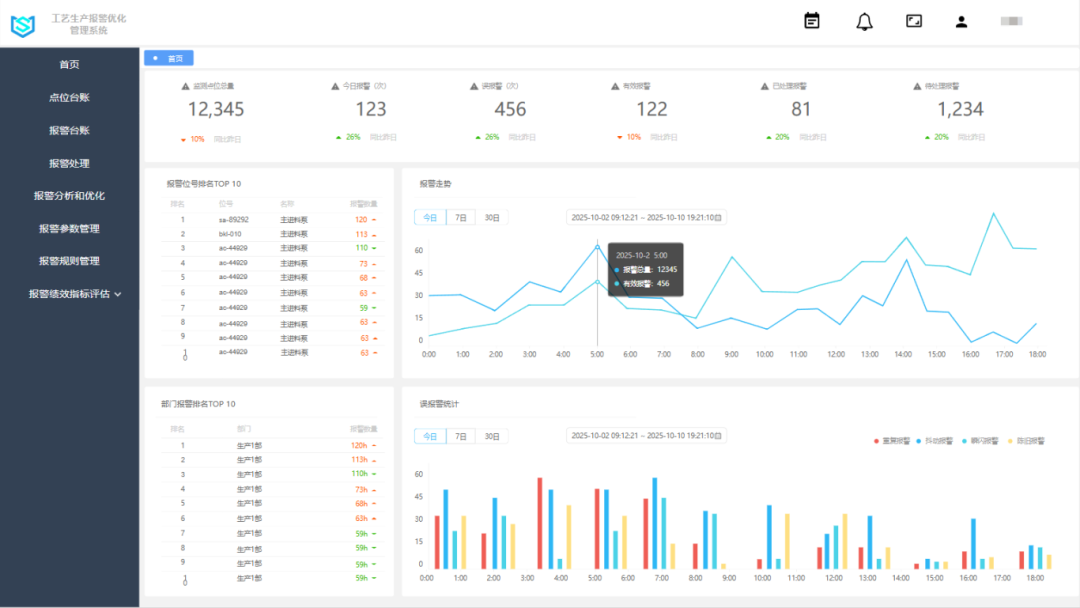Open the user profile icon
The width and height of the screenshot is (1080, 608).
click(961, 22)
